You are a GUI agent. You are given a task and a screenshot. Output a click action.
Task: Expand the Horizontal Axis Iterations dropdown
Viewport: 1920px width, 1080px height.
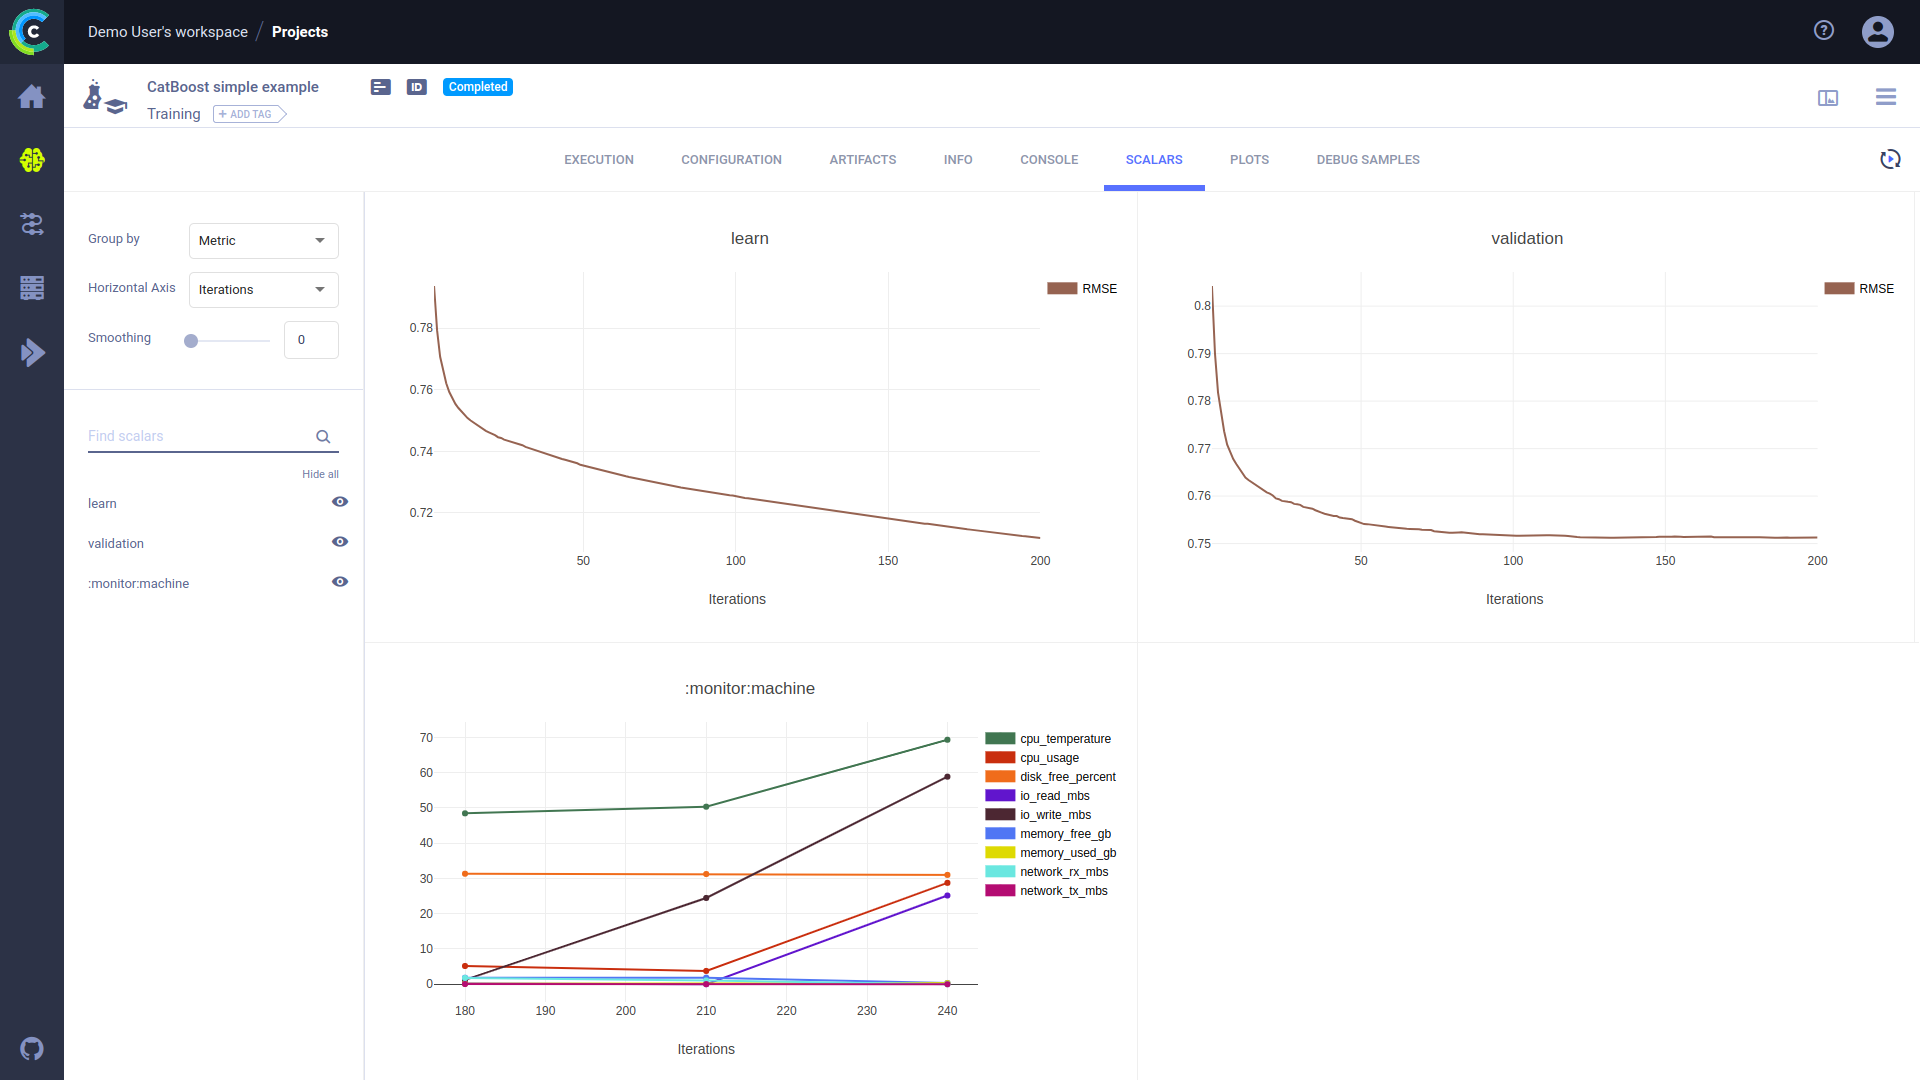263,290
